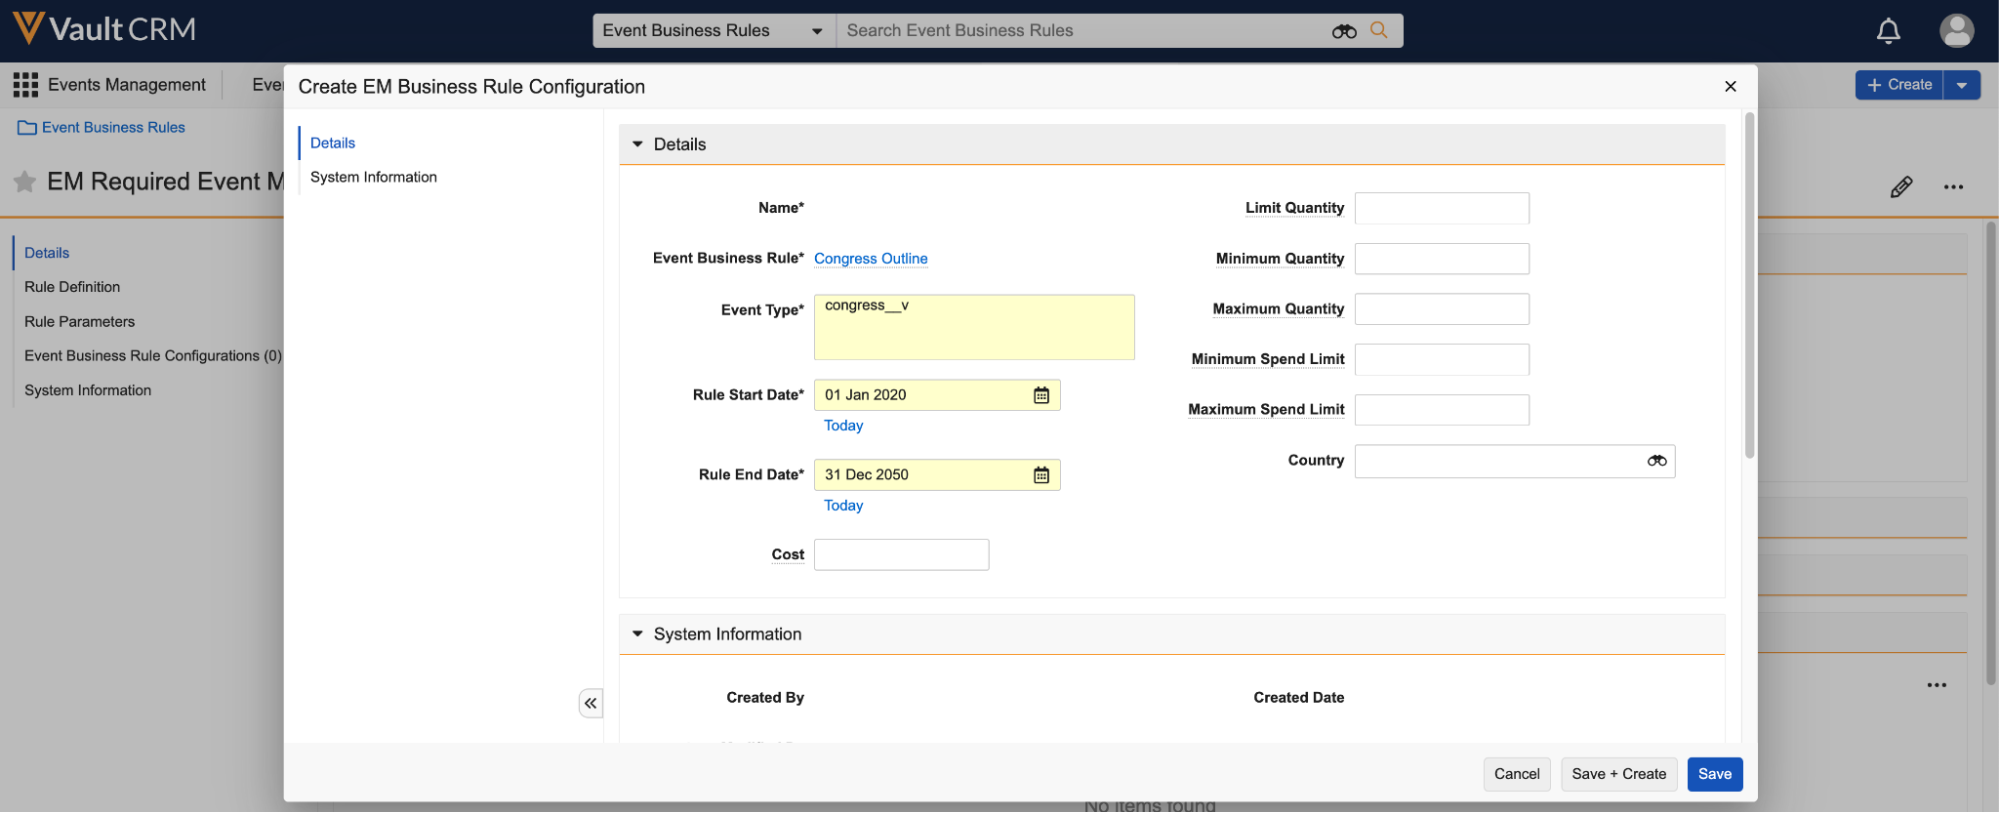Expand the arrow next to Create button

[1962, 85]
